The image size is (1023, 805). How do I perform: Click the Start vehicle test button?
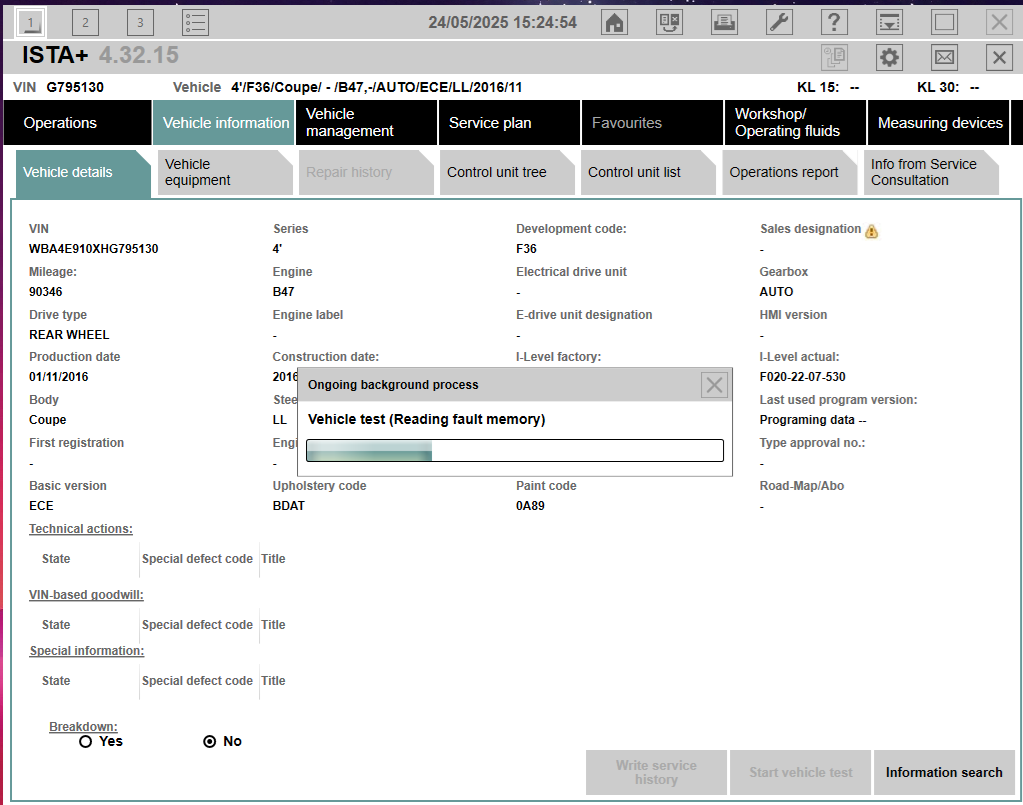tap(801, 772)
